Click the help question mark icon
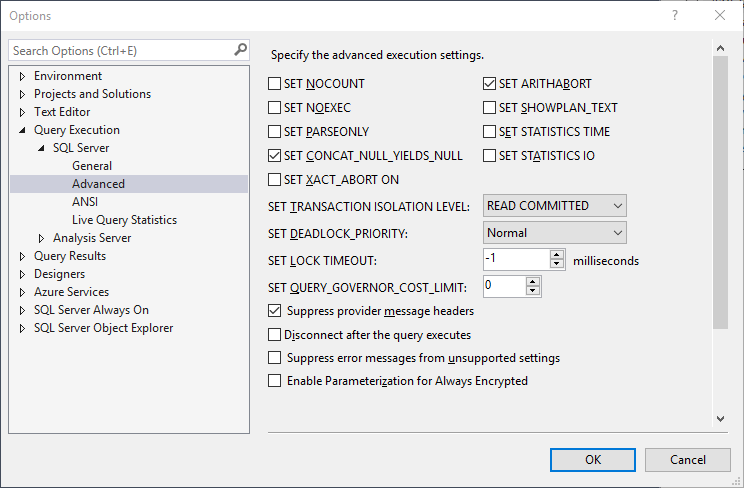 [675, 16]
